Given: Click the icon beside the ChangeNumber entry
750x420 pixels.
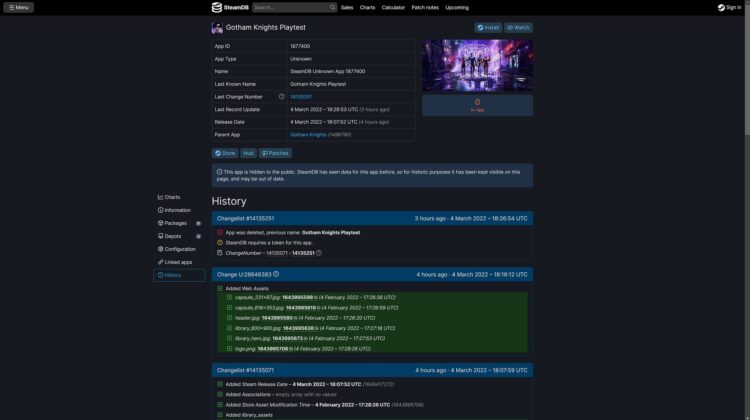Looking at the screenshot, I should 220,253.
